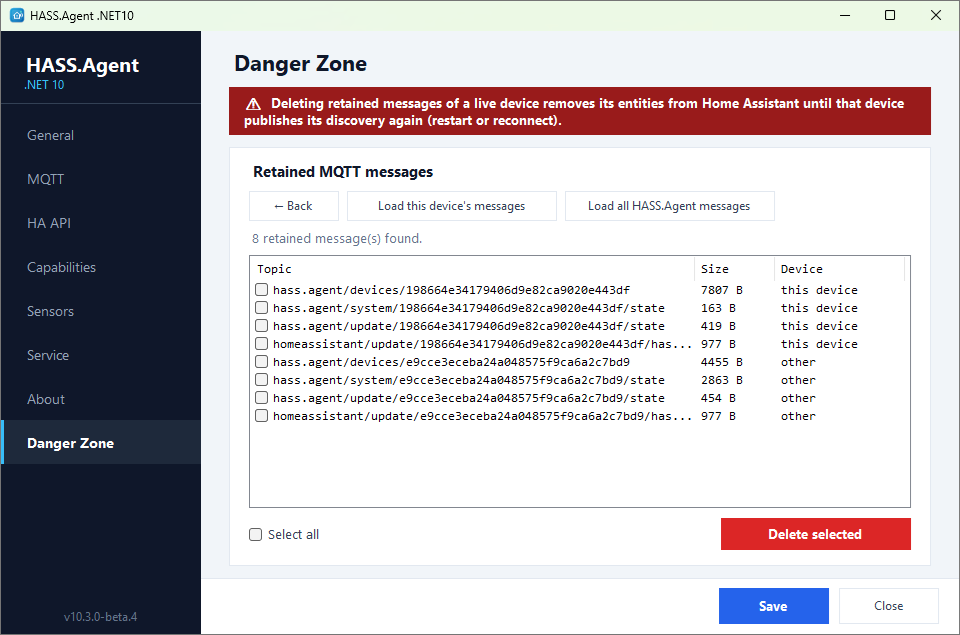Load all HASS.Agent messages
Image resolution: width=960 pixels, height=635 pixels.
point(669,206)
